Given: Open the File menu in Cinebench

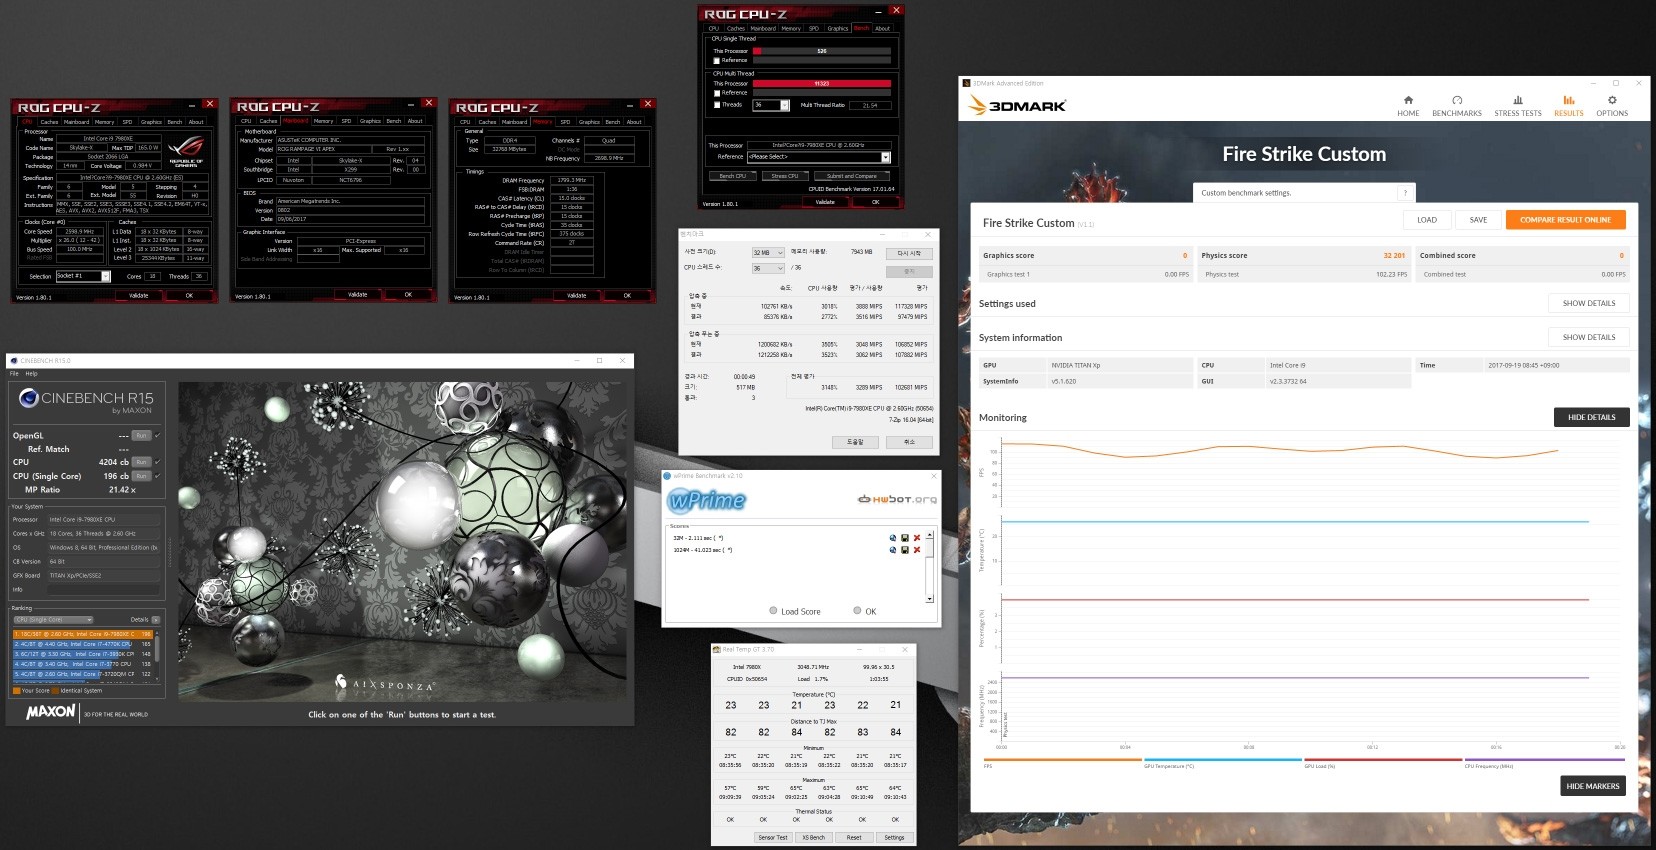Looking at the screenshot, I should (x=14, y=373).
